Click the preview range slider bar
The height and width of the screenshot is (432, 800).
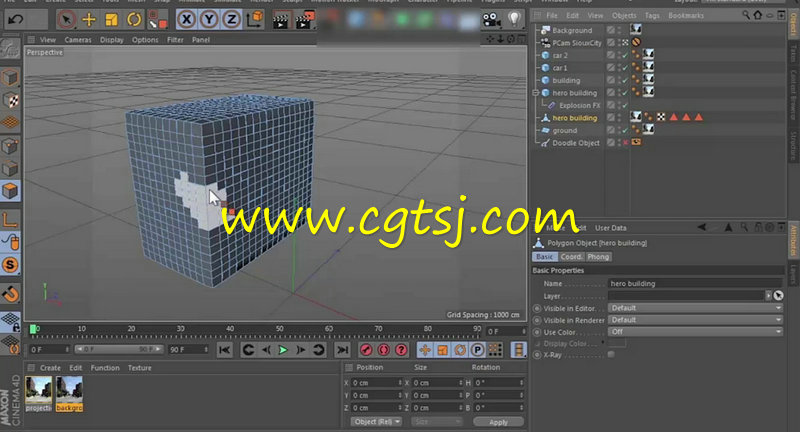click(118, 349)
